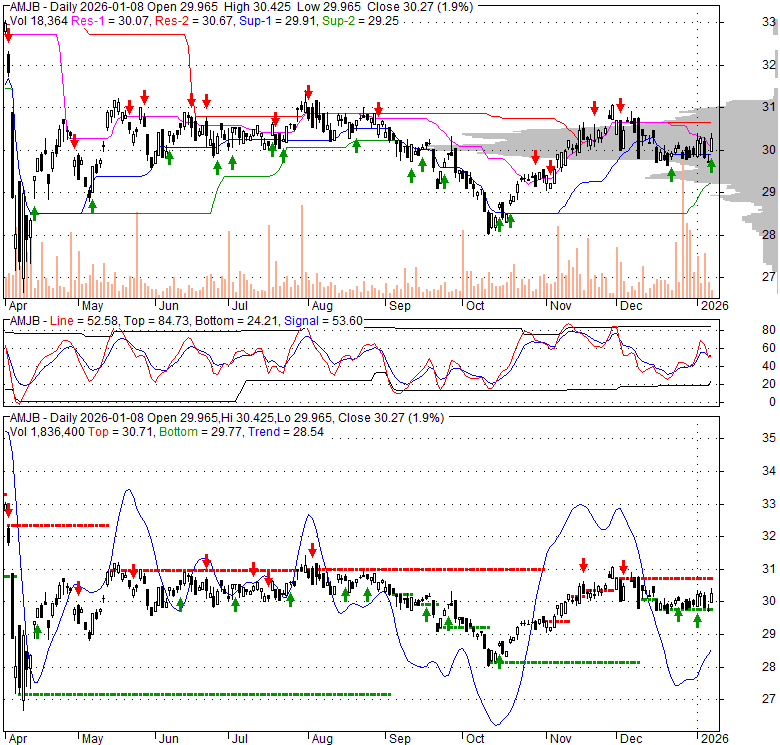This screenshot has height=745, width=780.
Task: Select the 'Dec' label on the bottom chart axis
Action: [631, 738]
